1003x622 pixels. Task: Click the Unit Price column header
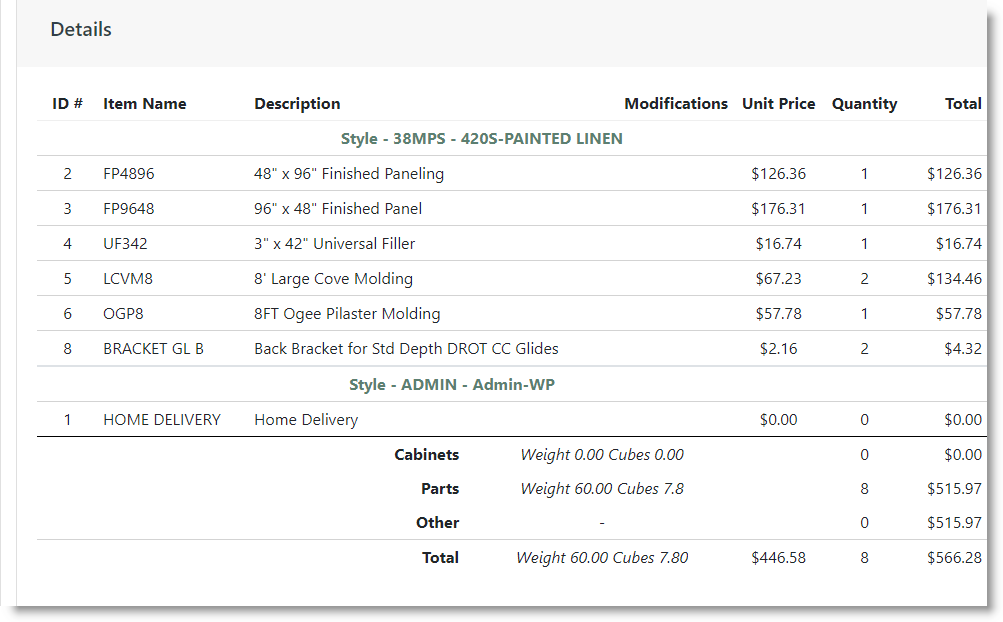778,104
